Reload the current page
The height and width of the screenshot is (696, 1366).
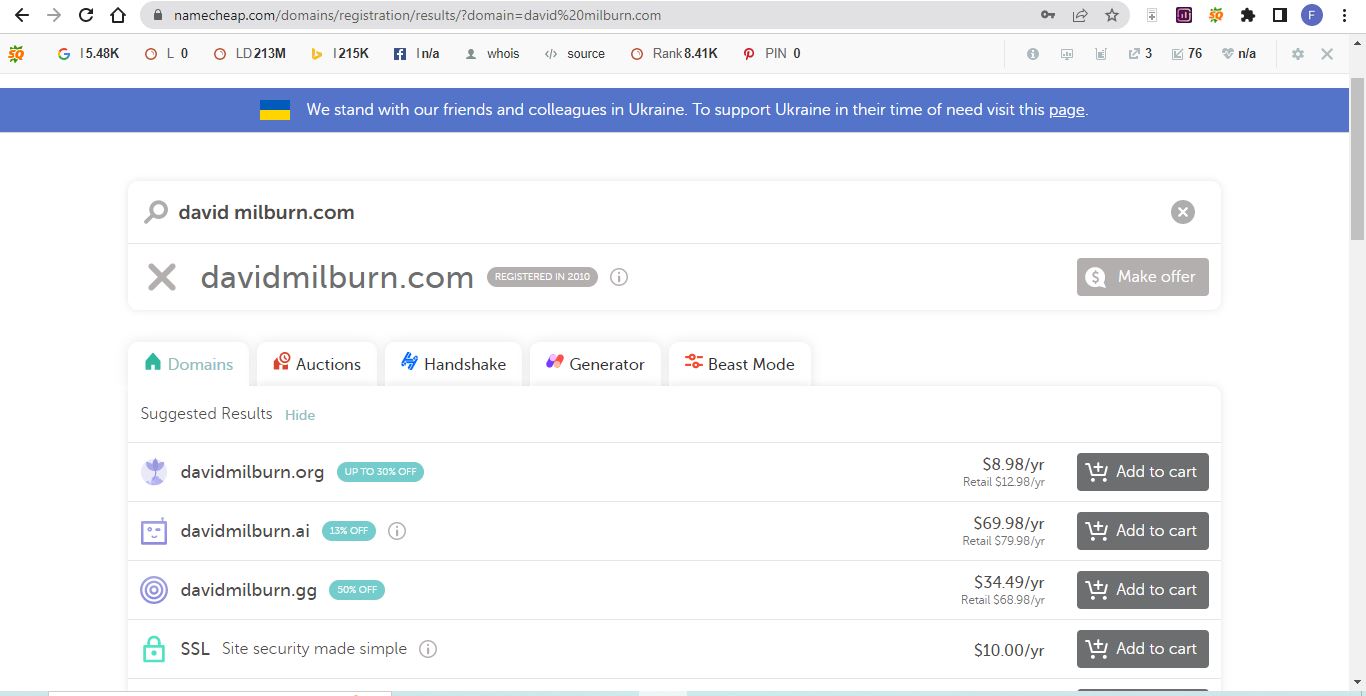coord(86,15)
